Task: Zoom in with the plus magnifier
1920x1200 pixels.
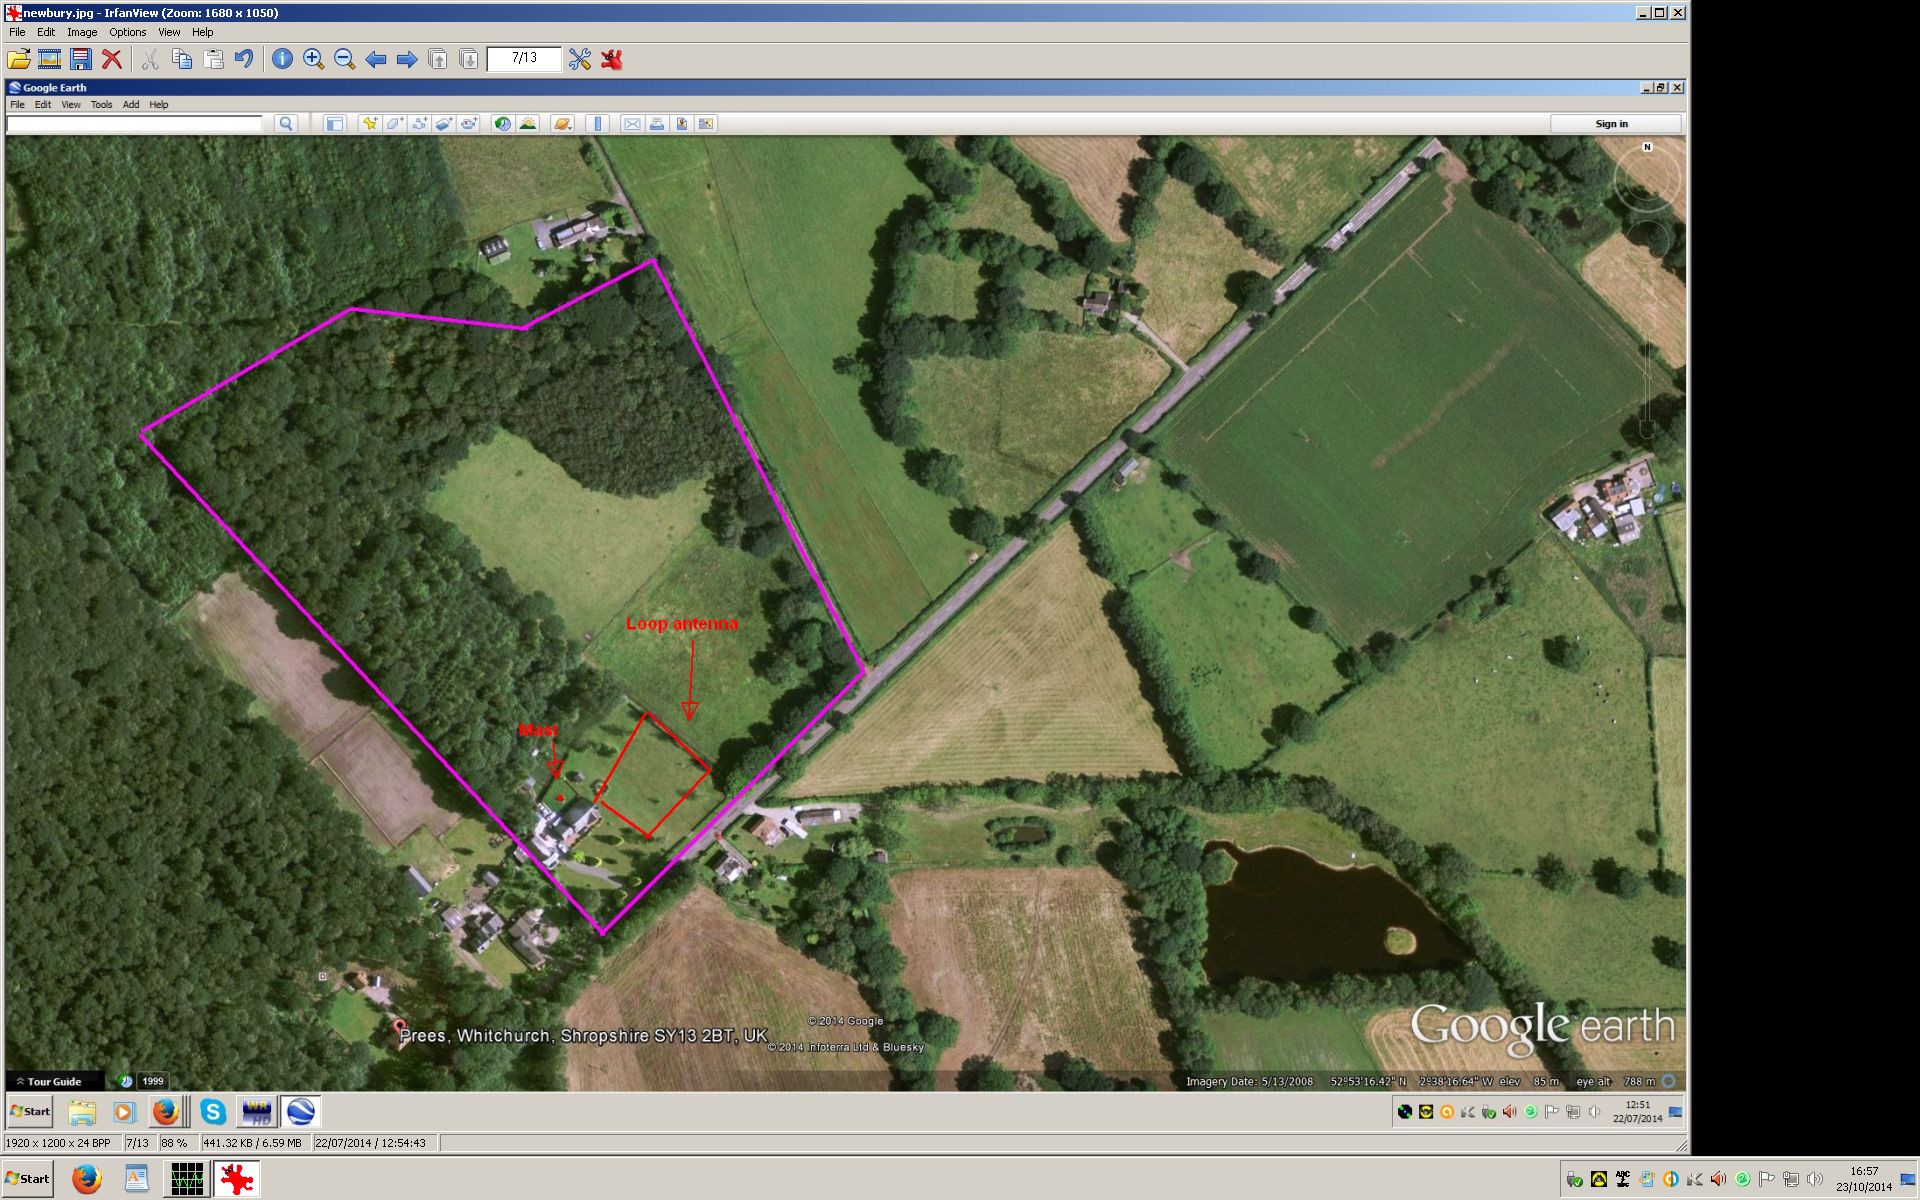Action: 313,59
